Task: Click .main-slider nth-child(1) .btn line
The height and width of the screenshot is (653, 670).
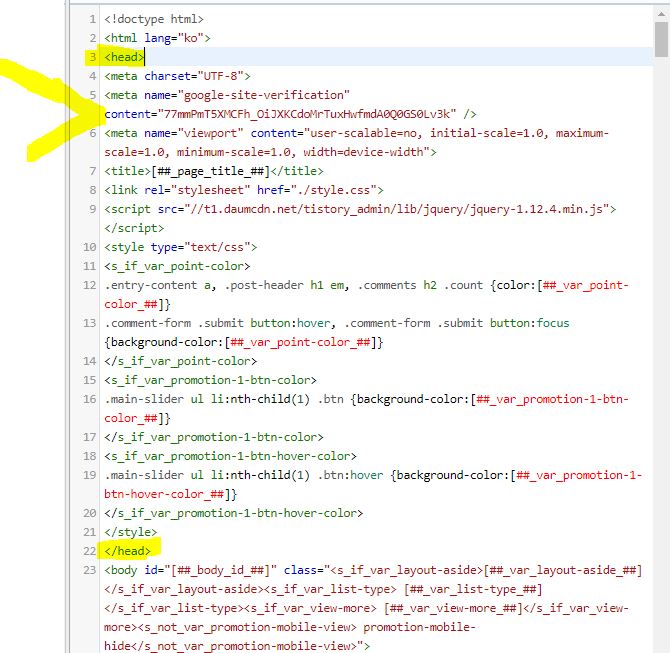Action: (x=366, y=399)
